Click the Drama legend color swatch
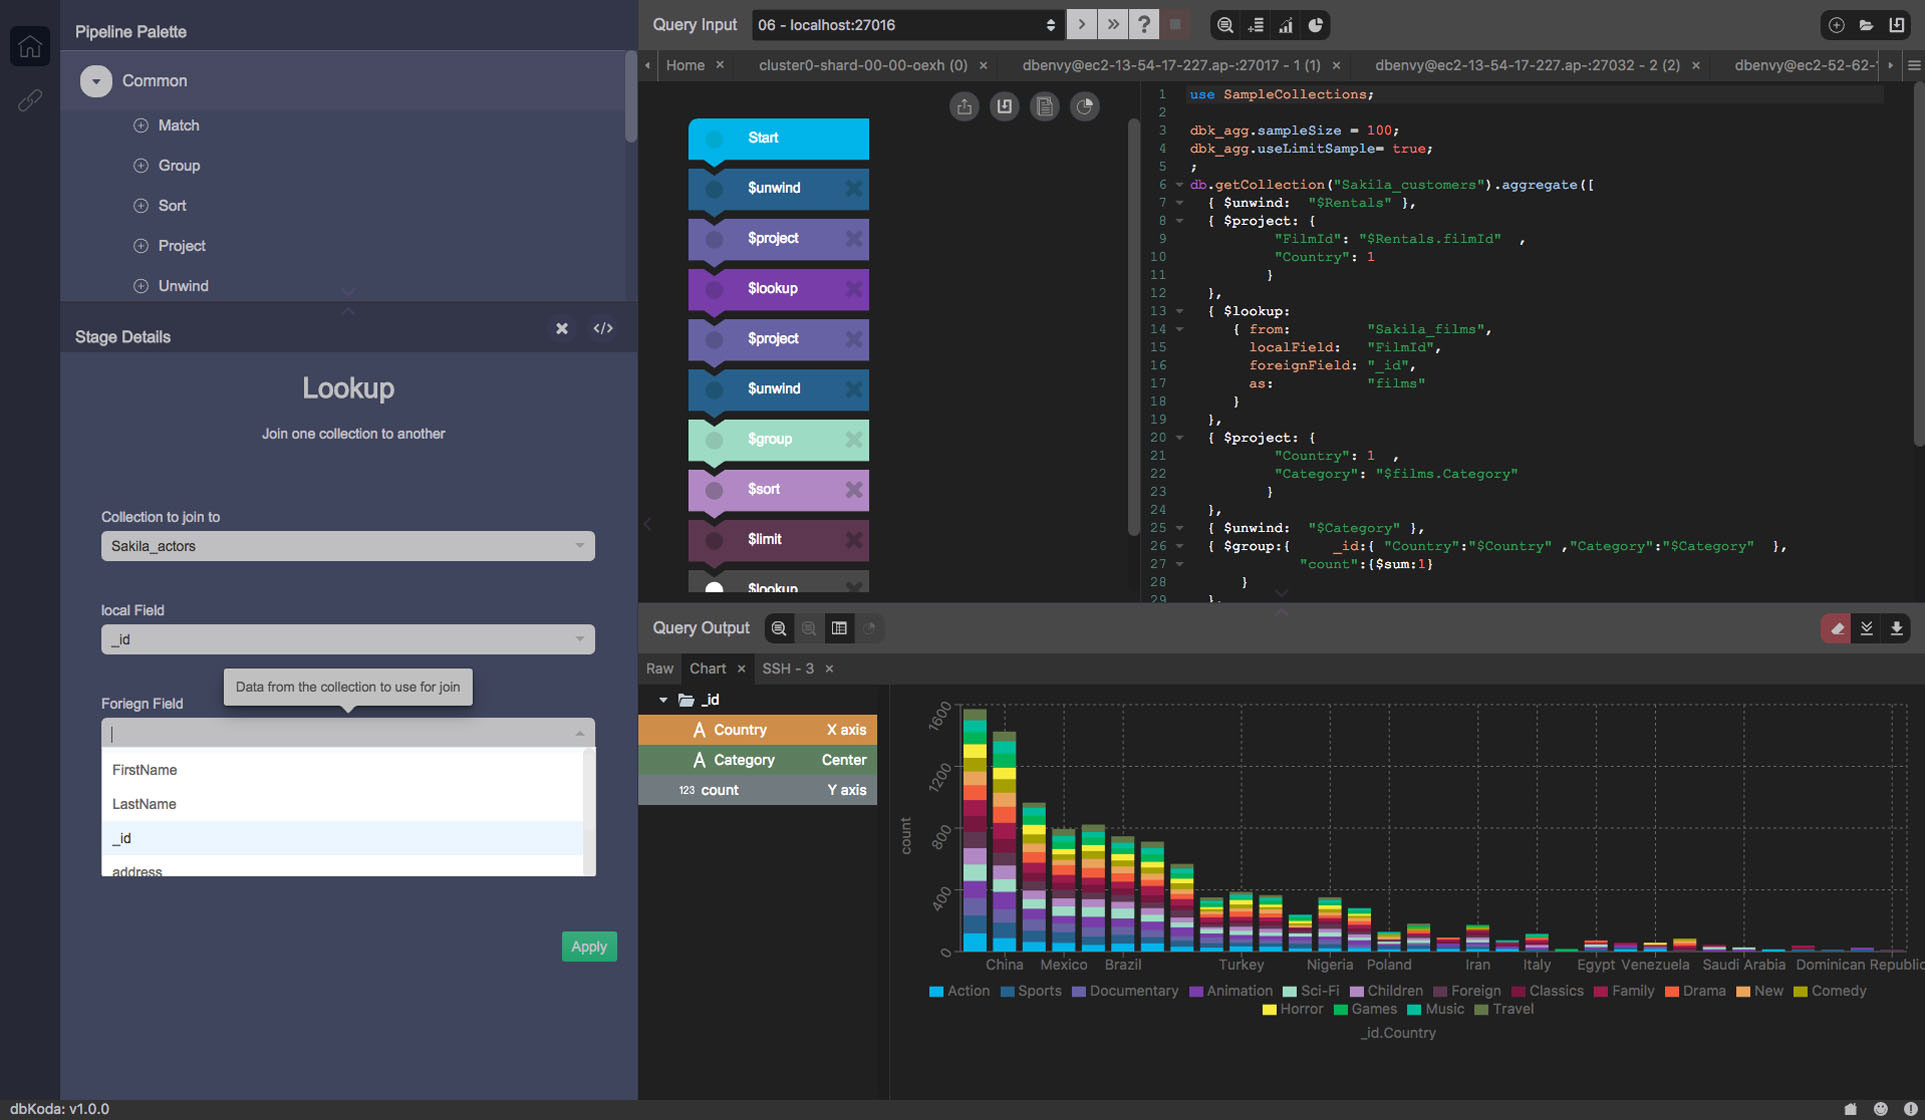Viewport: 1925px width, 1120px height. (1671, 991)
